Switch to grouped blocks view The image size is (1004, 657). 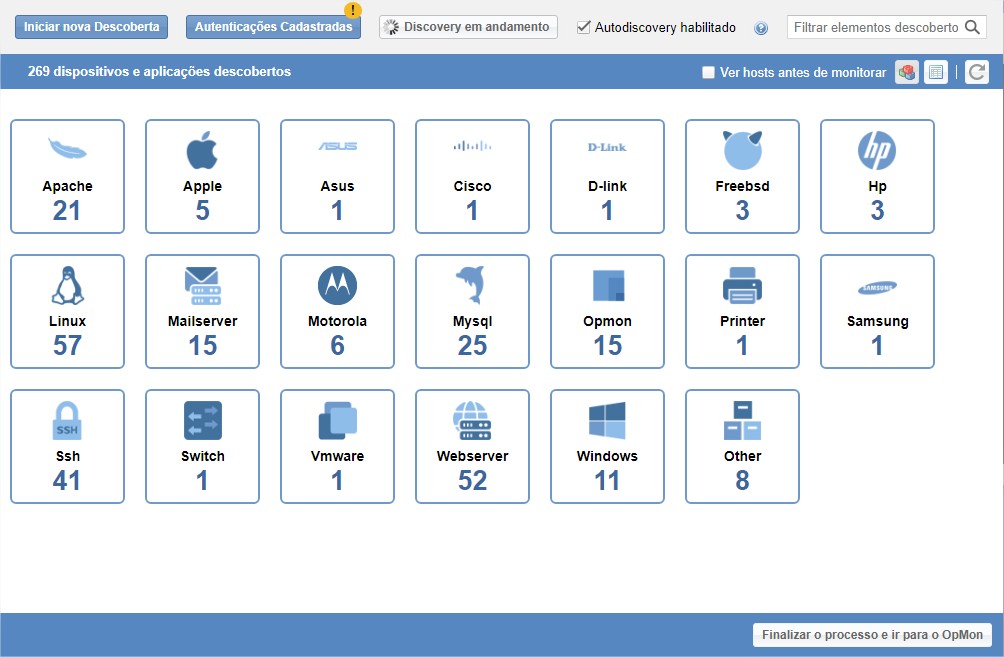pos(907,72)
